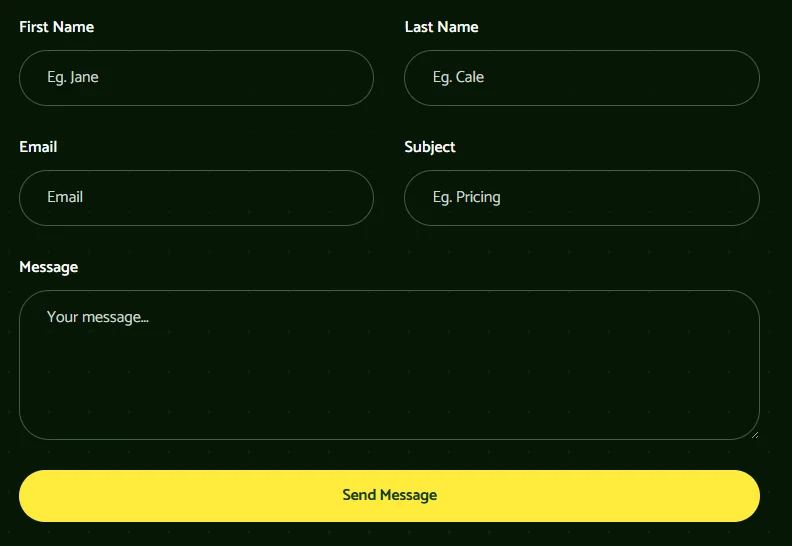Click the "Eg. Jane" placeholder text
792x546 pixels.
pos(73,77)
